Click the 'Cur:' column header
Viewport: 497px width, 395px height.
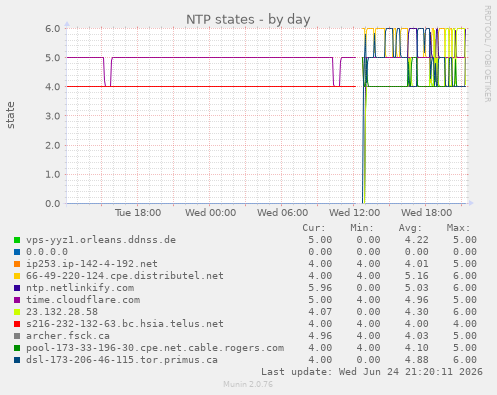coord(314,228)
